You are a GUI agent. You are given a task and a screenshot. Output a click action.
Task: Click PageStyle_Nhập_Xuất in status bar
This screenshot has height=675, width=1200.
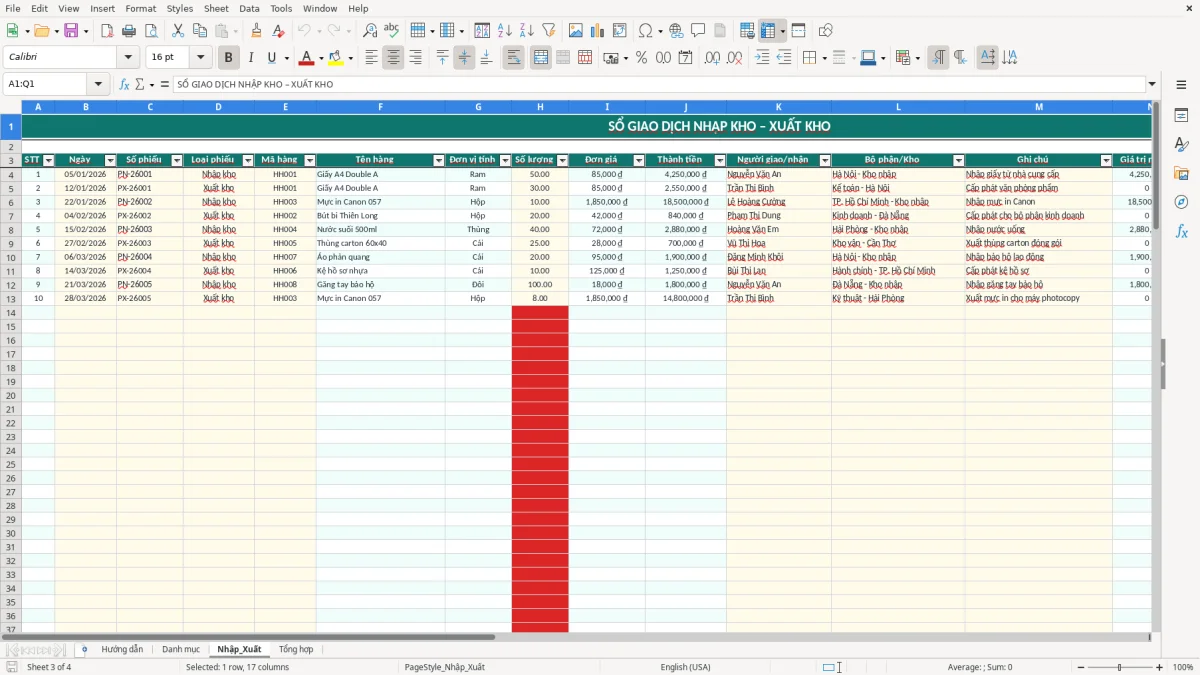(445, 667)
